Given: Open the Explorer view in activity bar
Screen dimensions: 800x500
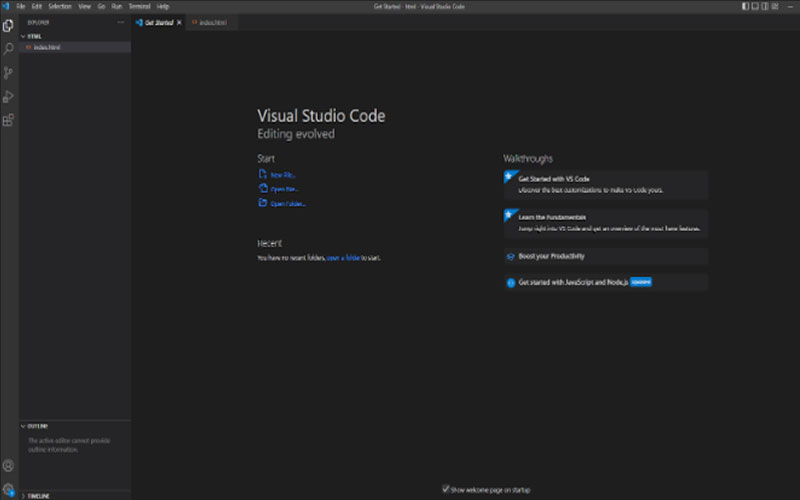Looking at the screenshot, I should 8,26.
